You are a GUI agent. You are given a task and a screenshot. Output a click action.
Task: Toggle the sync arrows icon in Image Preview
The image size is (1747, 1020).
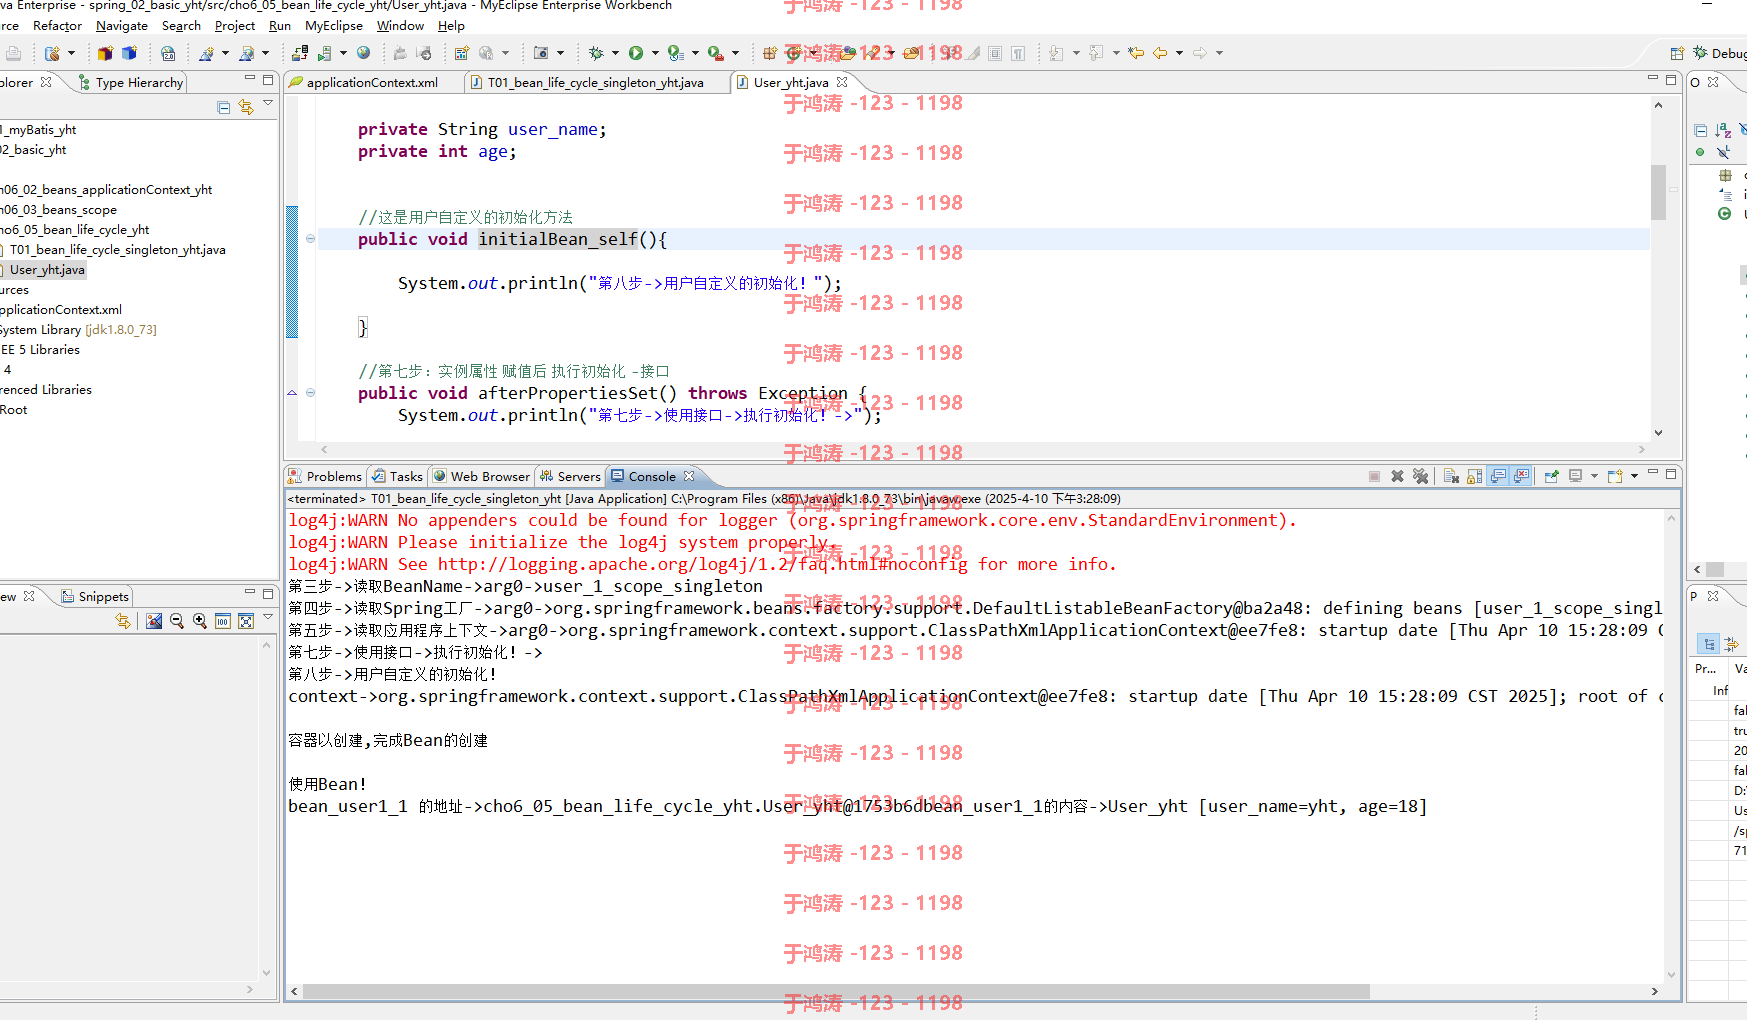click(123, 621)
